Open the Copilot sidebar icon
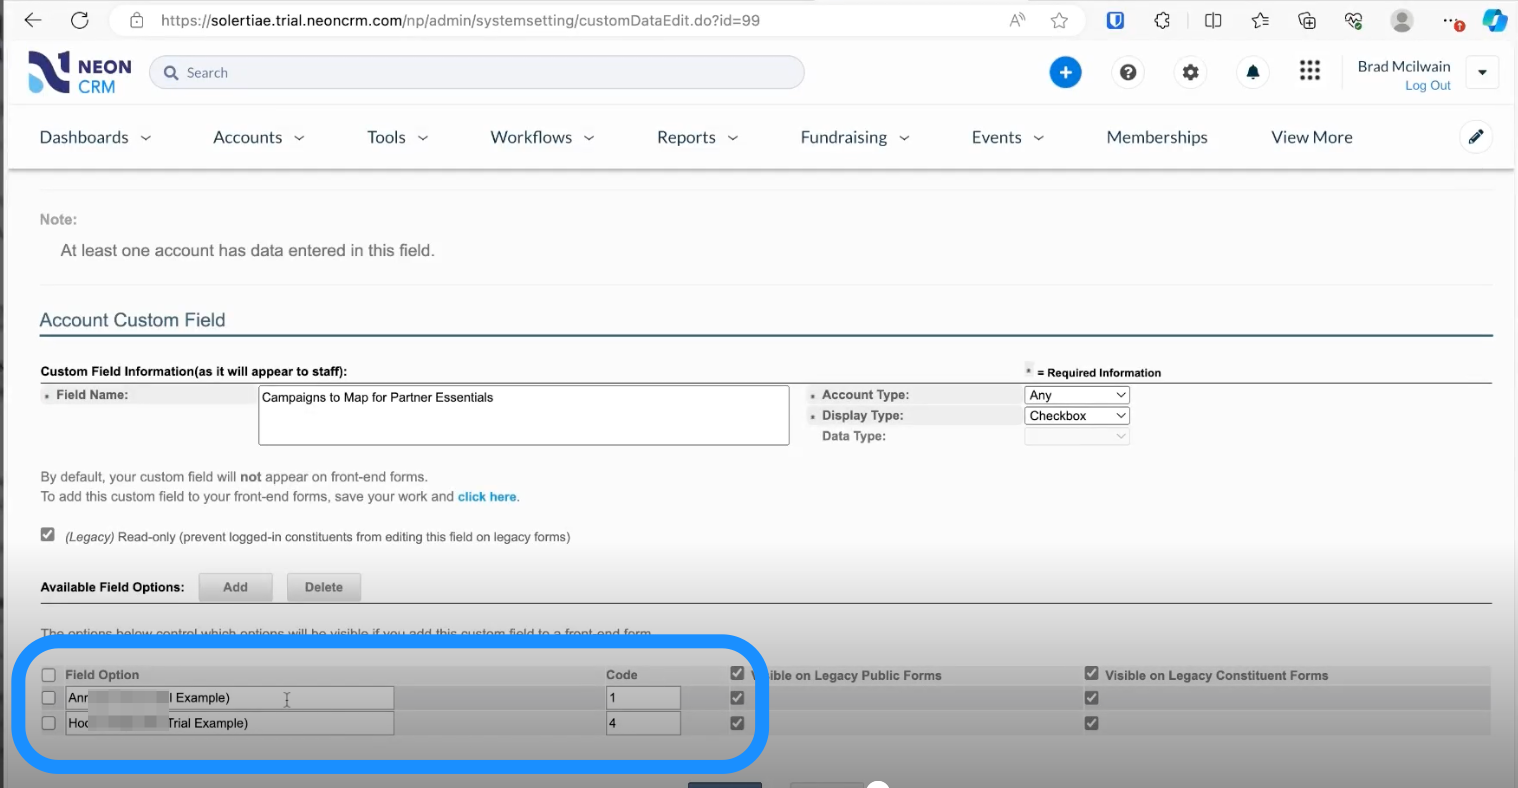Viewport: 1518px width, 788px height. click(1495, 20)
